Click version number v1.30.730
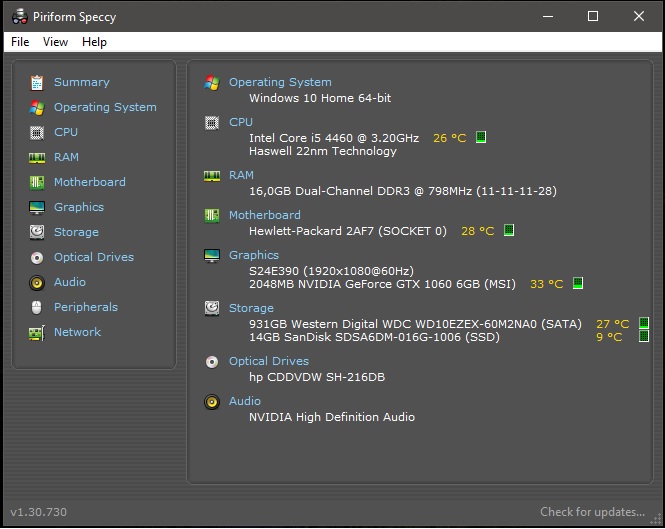This screenshot has height=529, width=665. pyautogui.click(x=39, y=512)
